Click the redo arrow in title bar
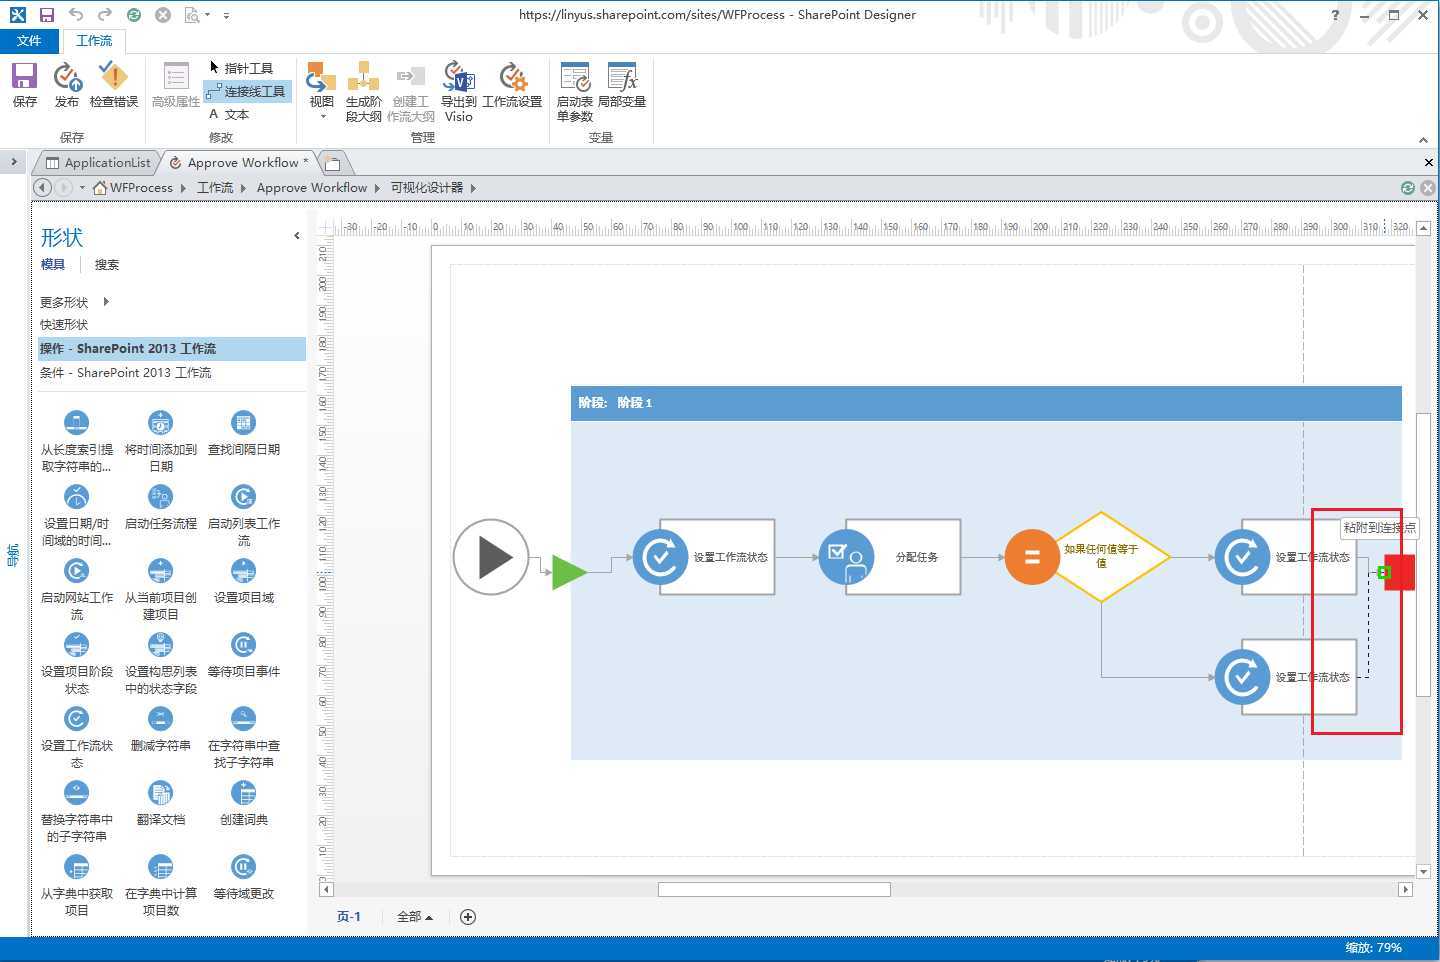This screenshot has height=962, width=1440. tap(105, 15)
